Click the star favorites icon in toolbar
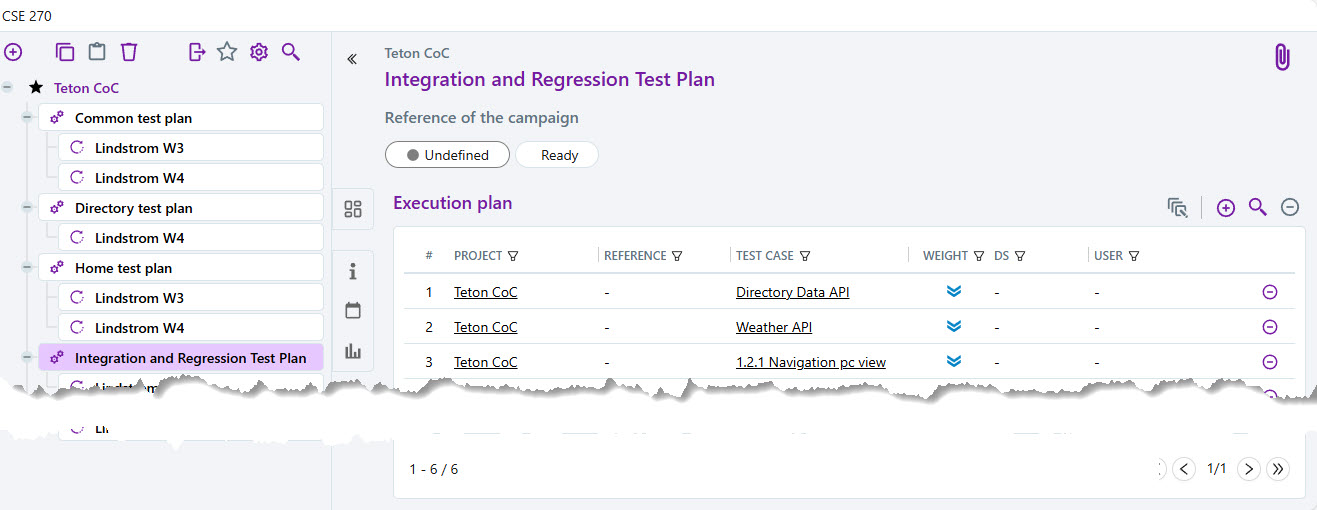The image size is (1317, 510). (227, 52)
